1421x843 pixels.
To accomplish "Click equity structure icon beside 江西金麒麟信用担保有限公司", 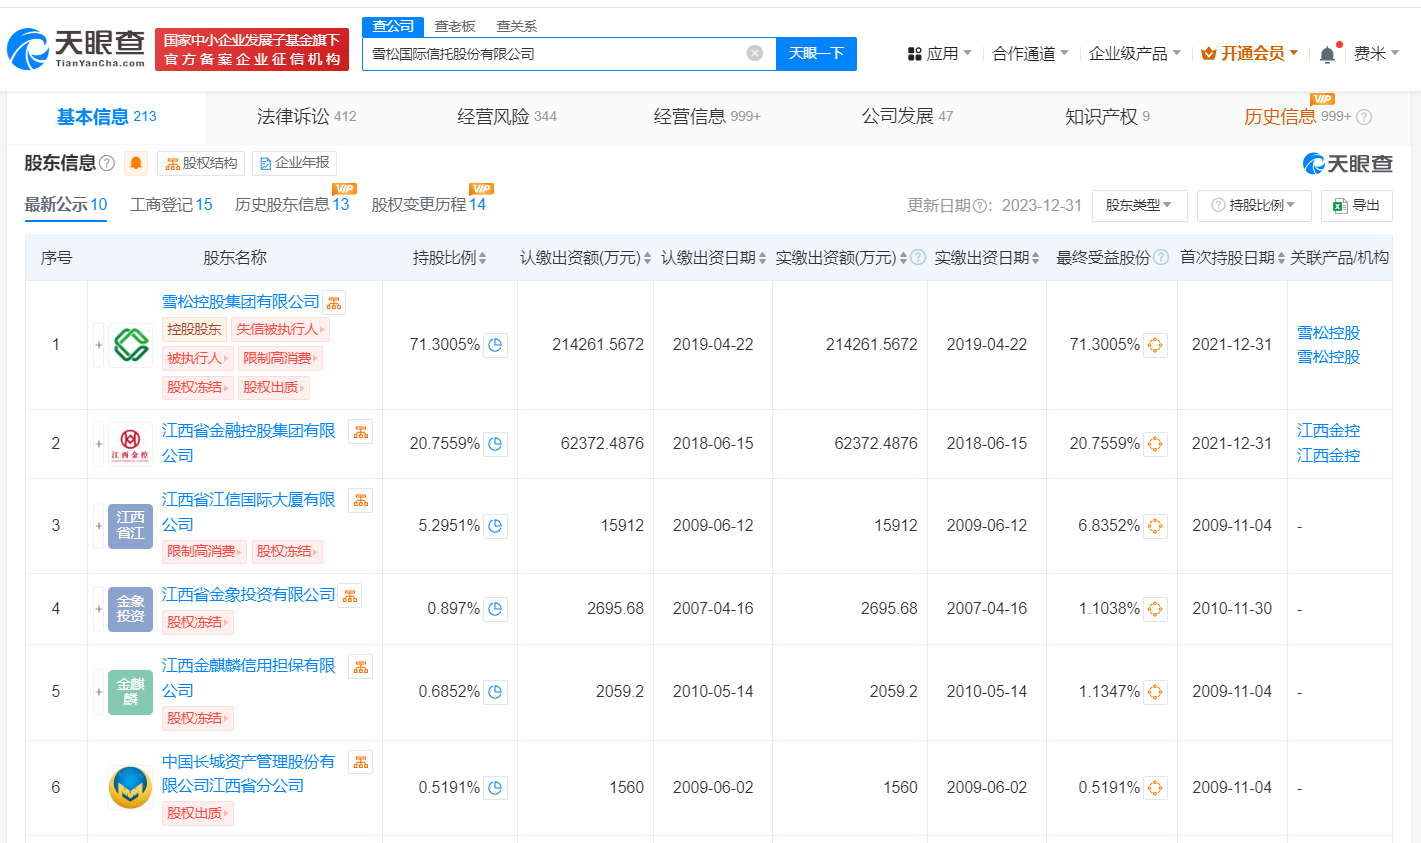I will point(361,667).
